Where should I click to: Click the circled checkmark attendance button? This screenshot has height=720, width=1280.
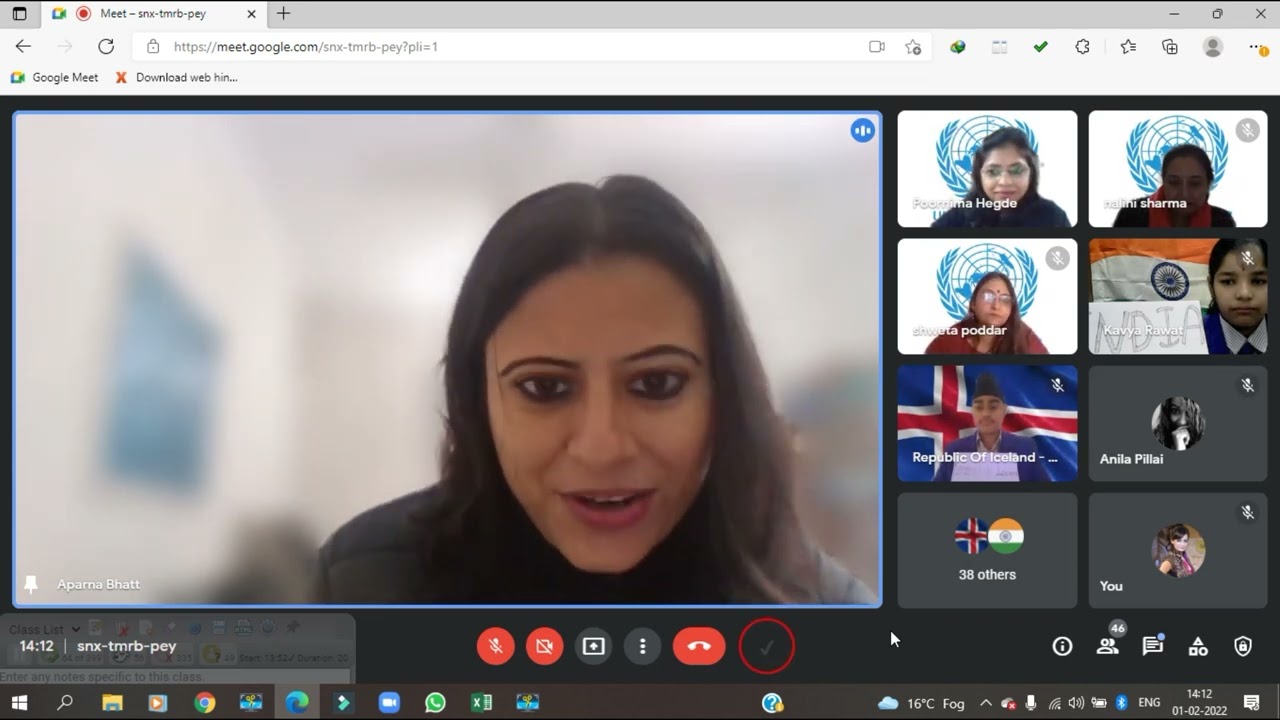point(767,647)
